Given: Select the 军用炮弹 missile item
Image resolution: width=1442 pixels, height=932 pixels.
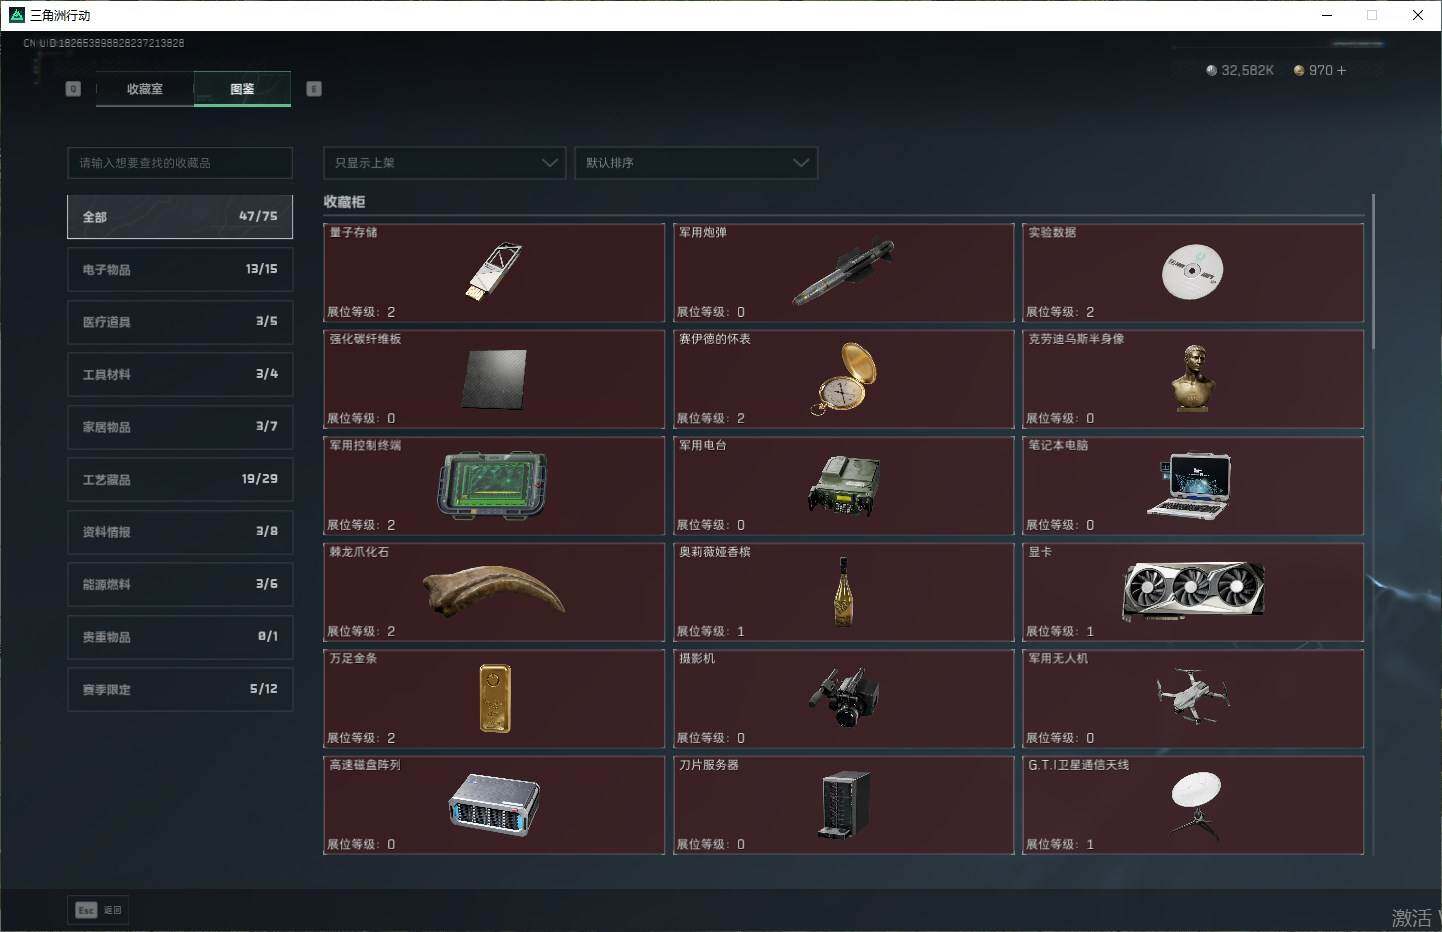Looking at the screenshot, I should pyautogui.click(x=843, y=272).
